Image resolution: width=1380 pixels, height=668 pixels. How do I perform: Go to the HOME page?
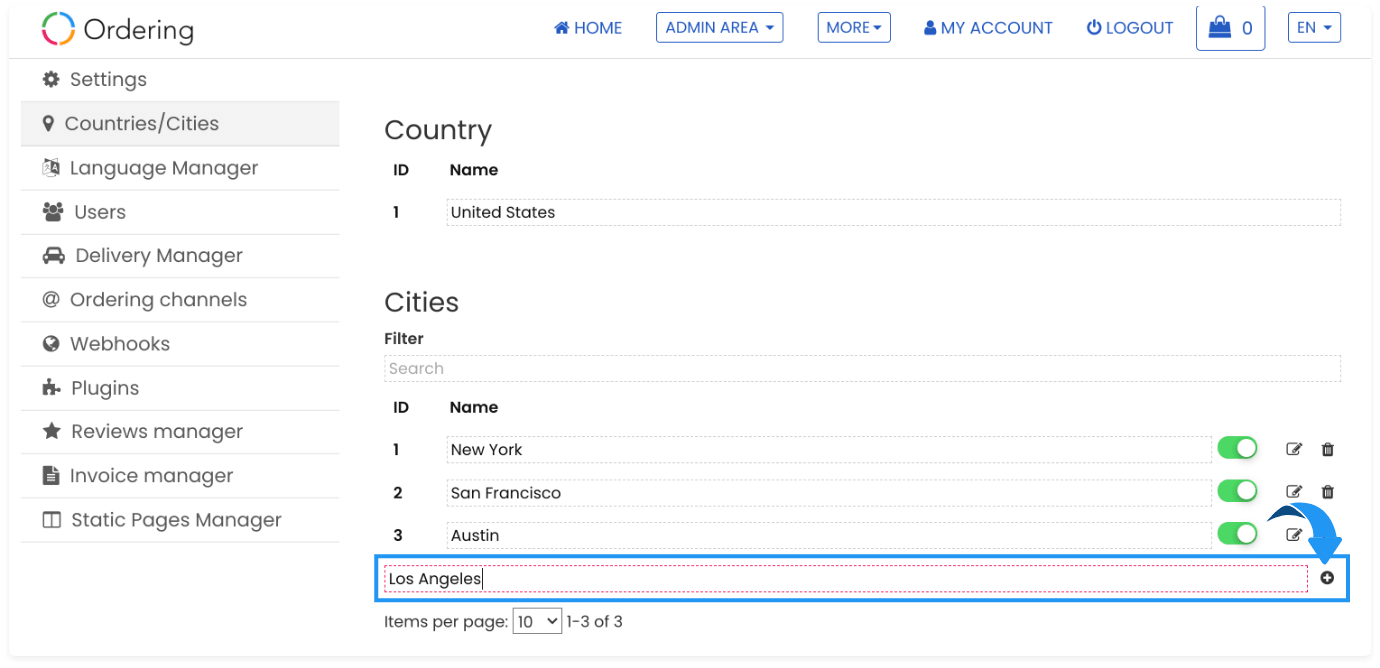[x=588, y=28]
